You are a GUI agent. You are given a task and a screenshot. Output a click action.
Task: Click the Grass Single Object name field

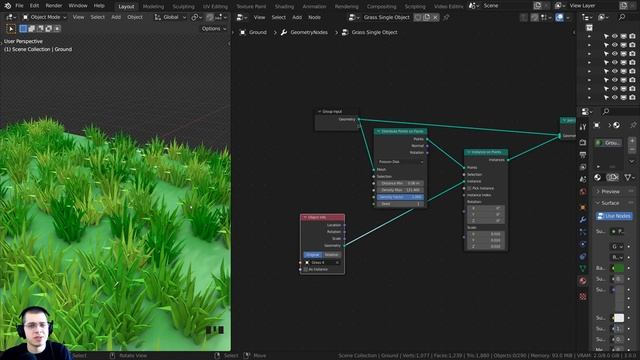click(387, 17)
